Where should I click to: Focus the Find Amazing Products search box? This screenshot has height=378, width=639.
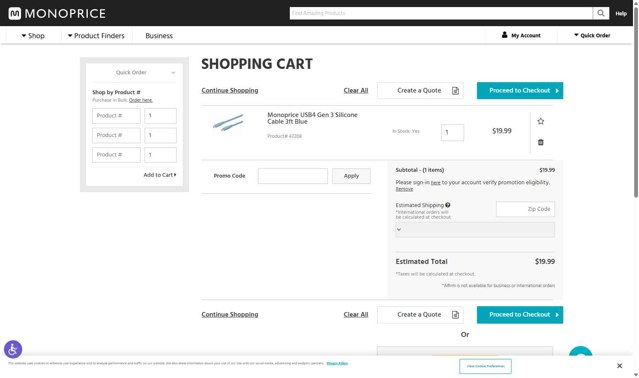pos(441,13)
